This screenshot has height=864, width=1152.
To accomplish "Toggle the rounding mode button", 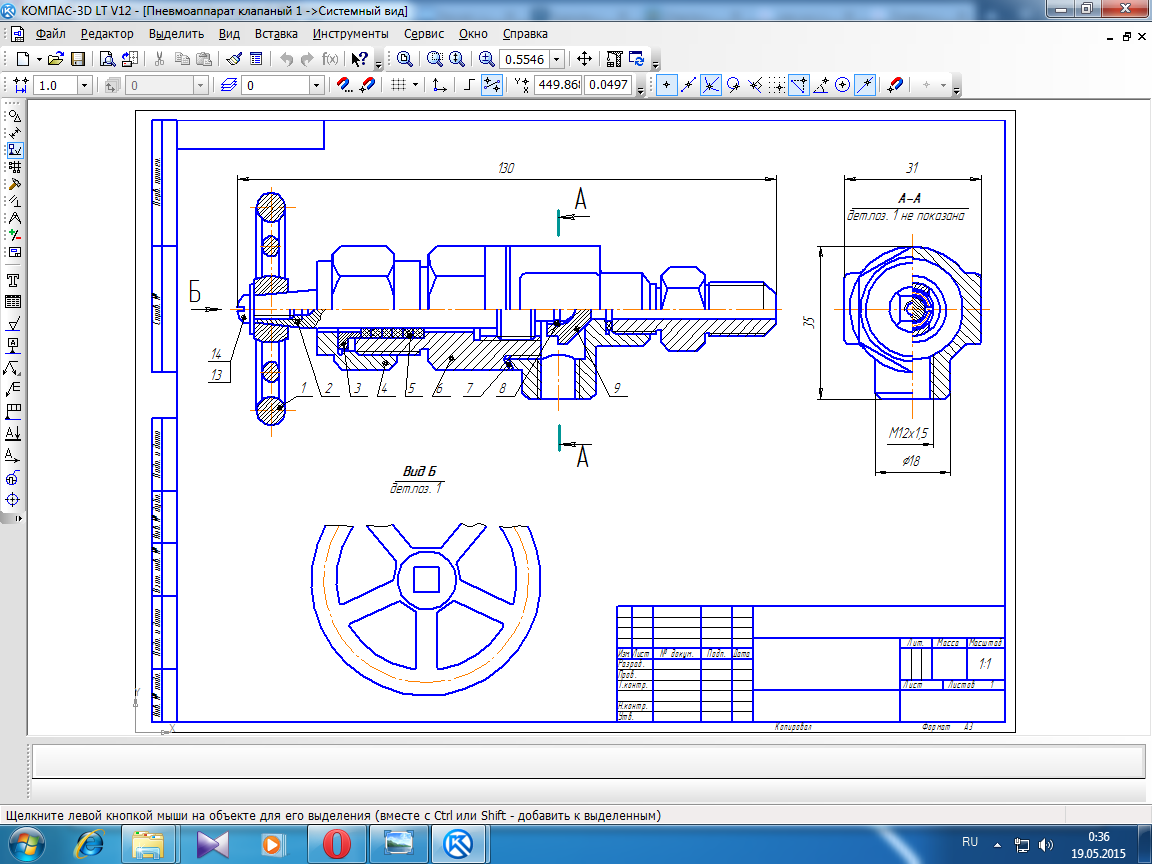I will click(x=492, y=85).
